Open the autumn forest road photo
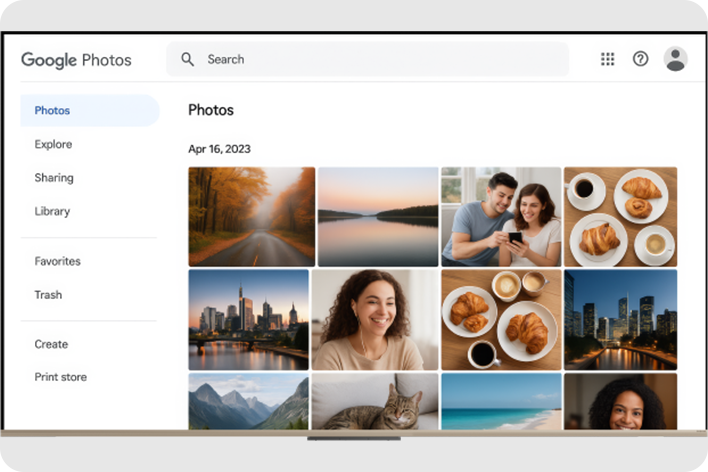The height and width of the screenshot is (472, 708). point(251,216)
